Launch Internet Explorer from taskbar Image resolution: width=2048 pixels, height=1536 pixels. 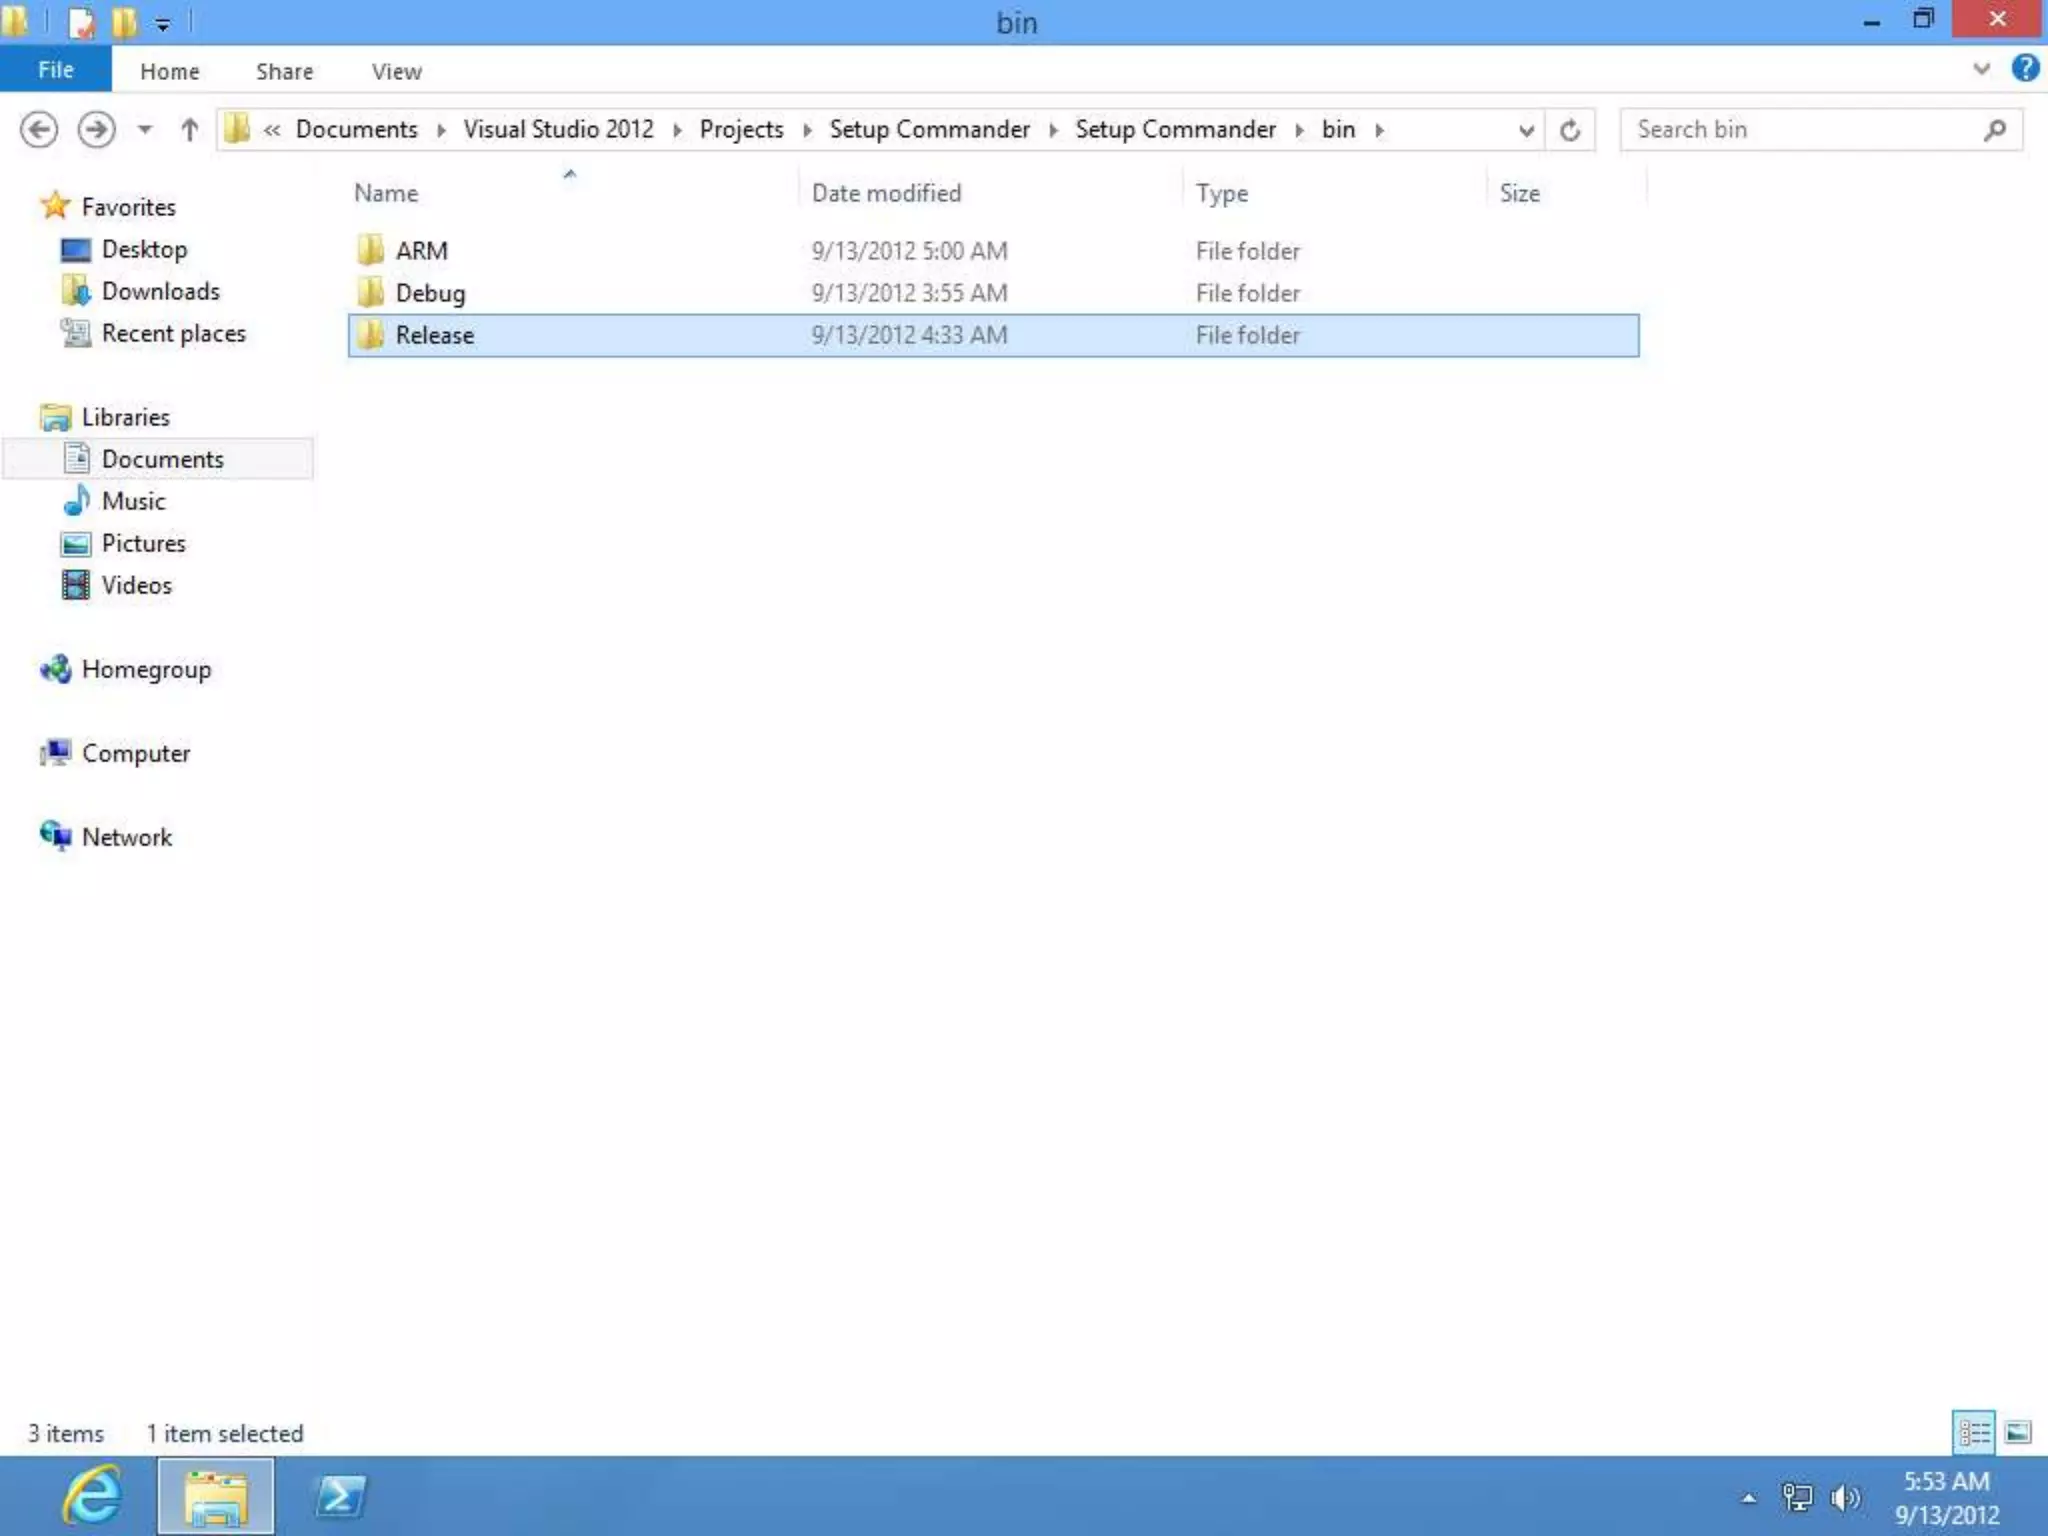pyautogui.click(x=93, y=1496)
